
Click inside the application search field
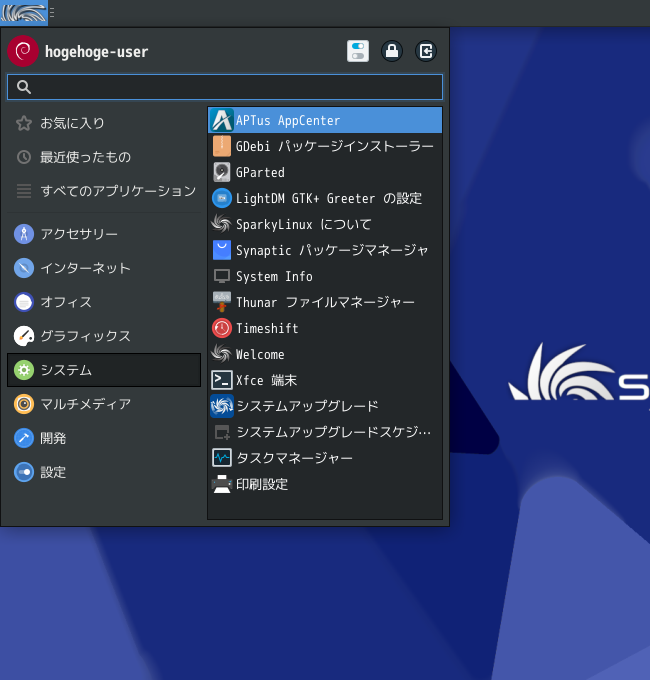pos(225,87)
